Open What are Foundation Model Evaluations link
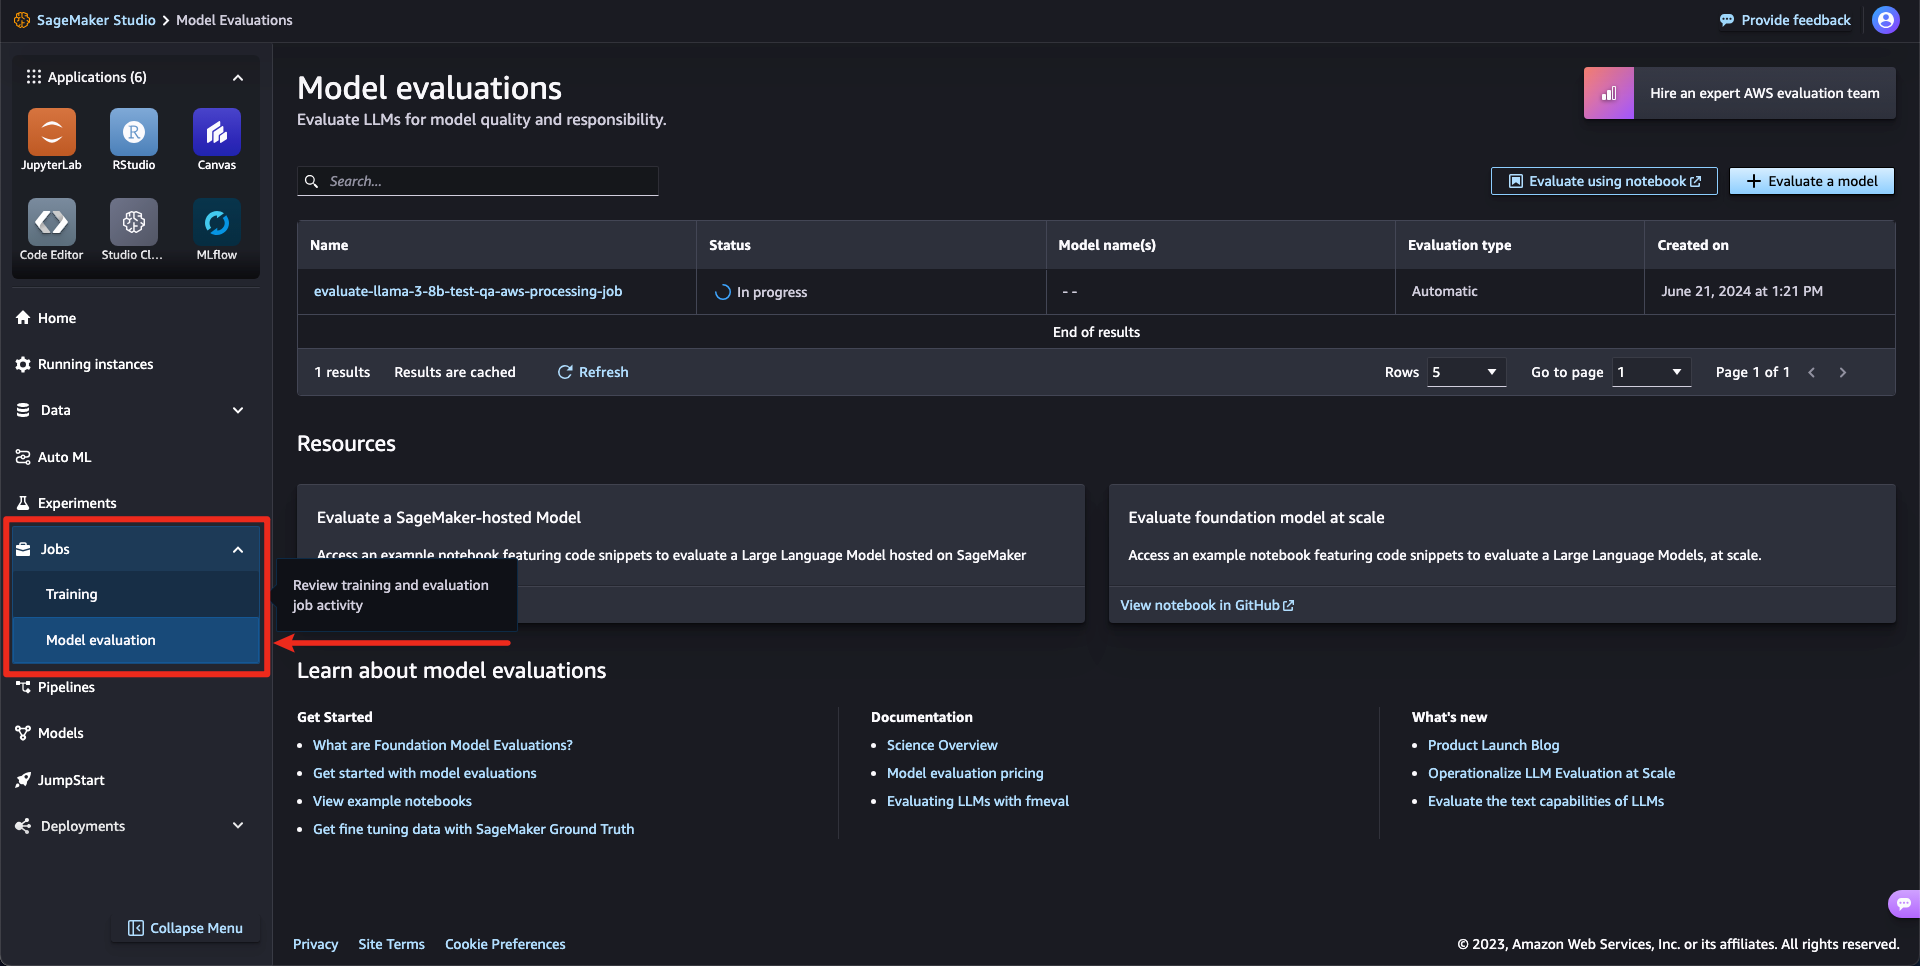 tap(443, 745)
